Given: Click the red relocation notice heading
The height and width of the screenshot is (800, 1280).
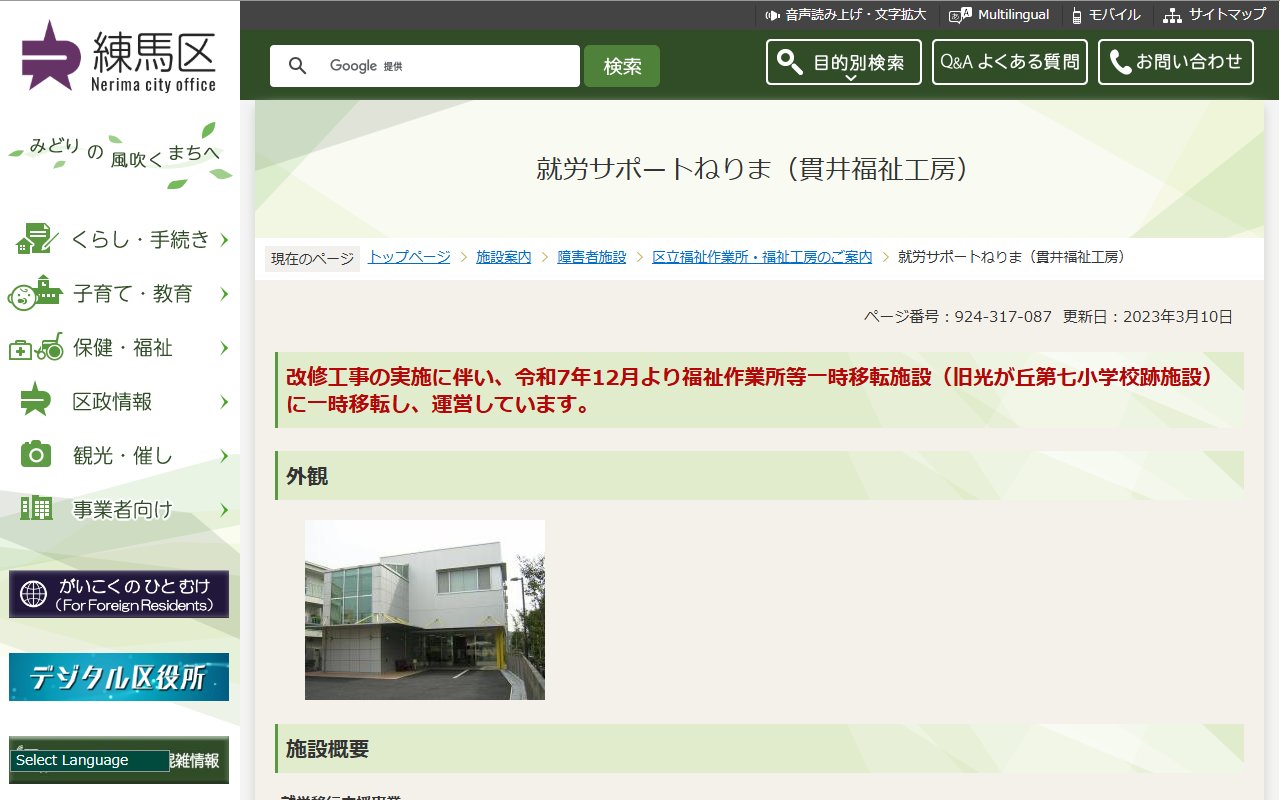Looking at the screenshot, I should click(760, 390).
